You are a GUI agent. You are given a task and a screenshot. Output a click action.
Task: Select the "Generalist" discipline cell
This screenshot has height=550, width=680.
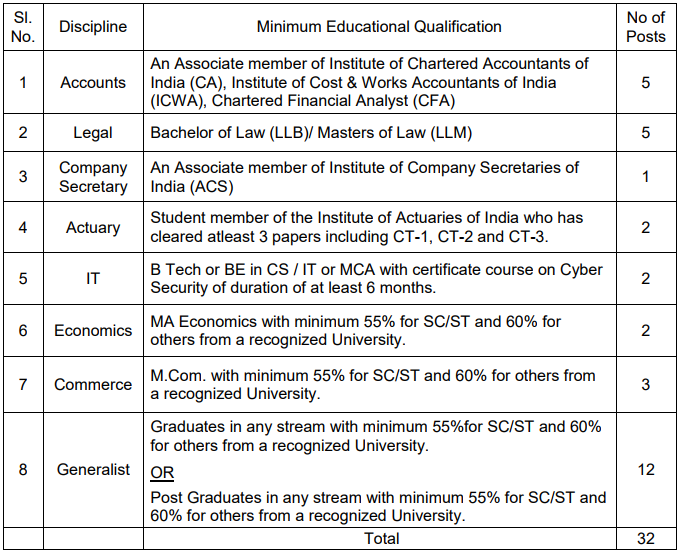click(93, 470)
